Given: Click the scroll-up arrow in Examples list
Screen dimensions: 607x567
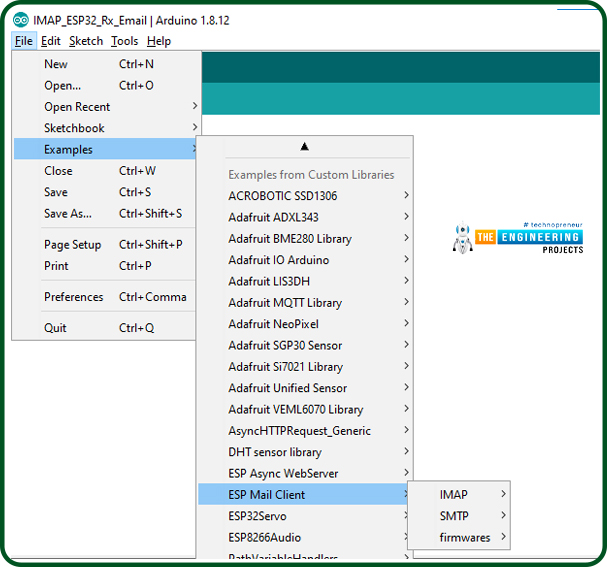Looking at the screenshot, I should click(305, 146).
